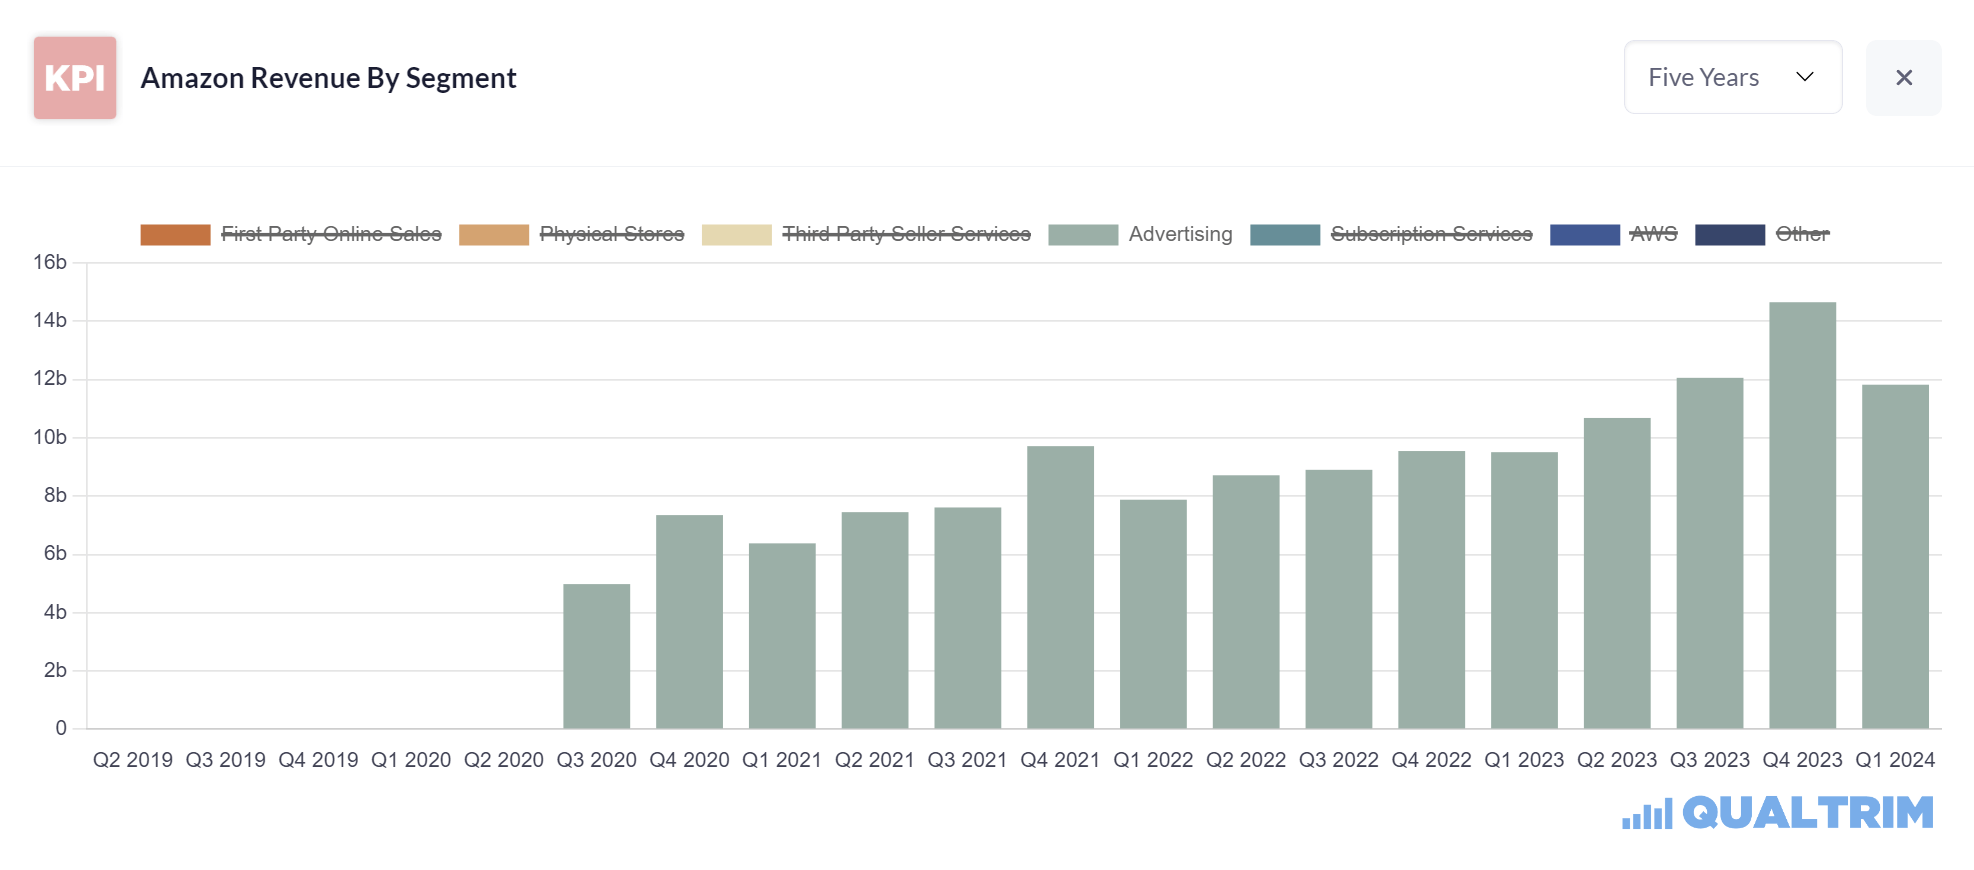Close the chart with the X button
1974x870 pixels.
(x=1904, y=78)
